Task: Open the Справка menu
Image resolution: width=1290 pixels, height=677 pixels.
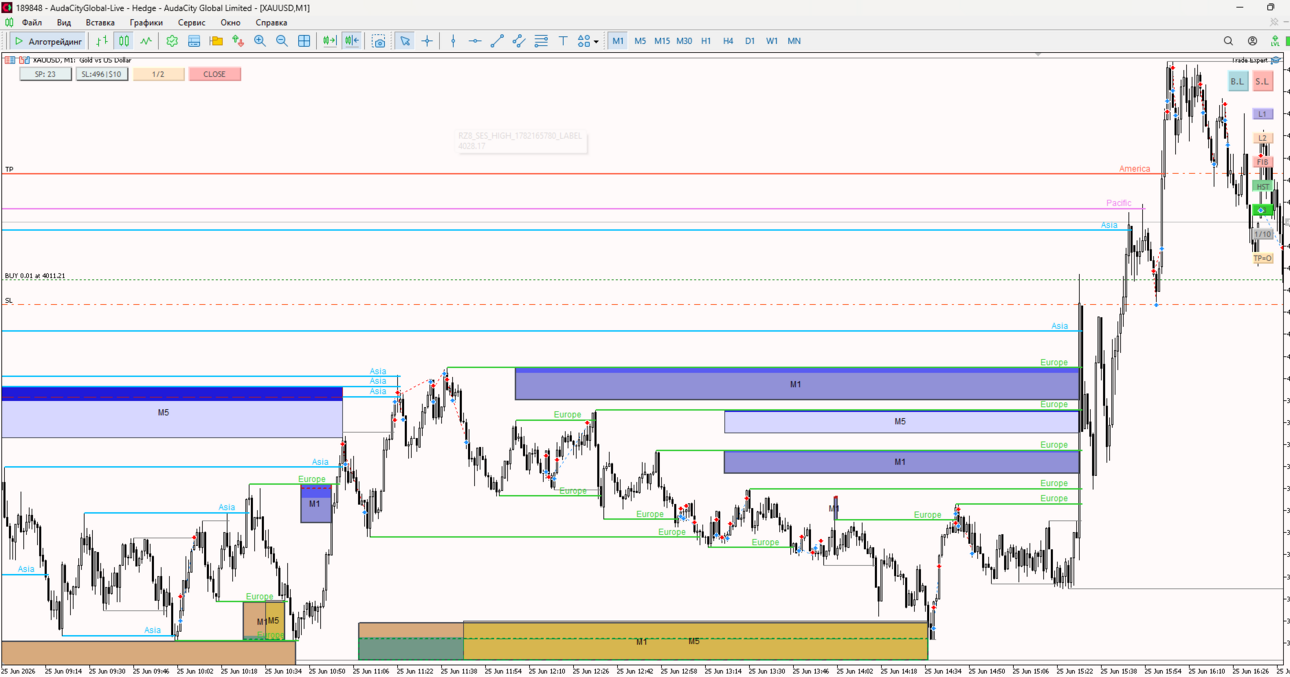Action: pyautogui.click(x=271, y=22)
